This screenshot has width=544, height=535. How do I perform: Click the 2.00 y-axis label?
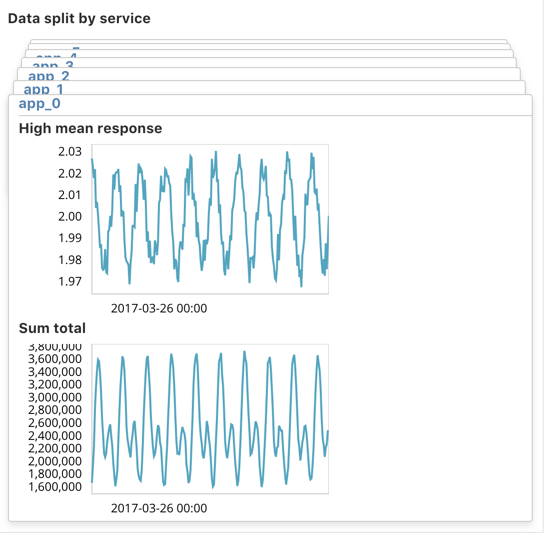(70, 216)
